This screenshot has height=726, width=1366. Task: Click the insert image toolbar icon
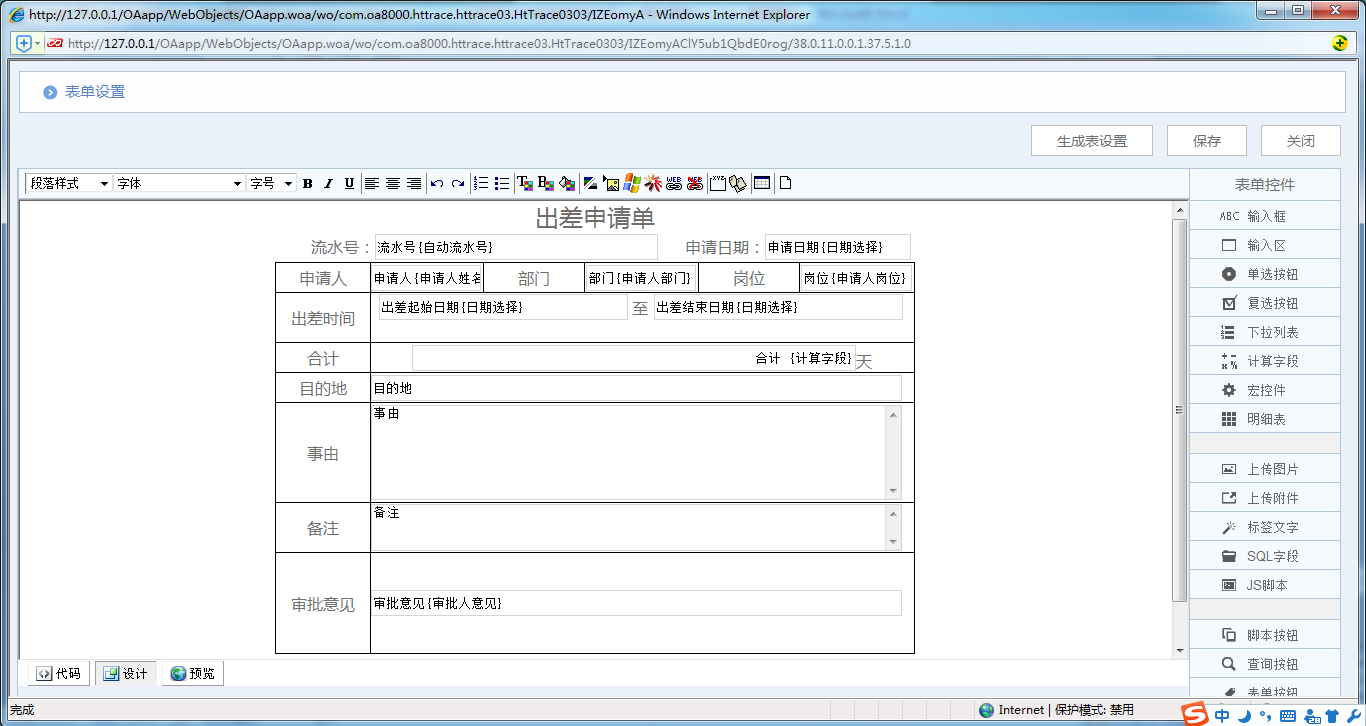611,183
